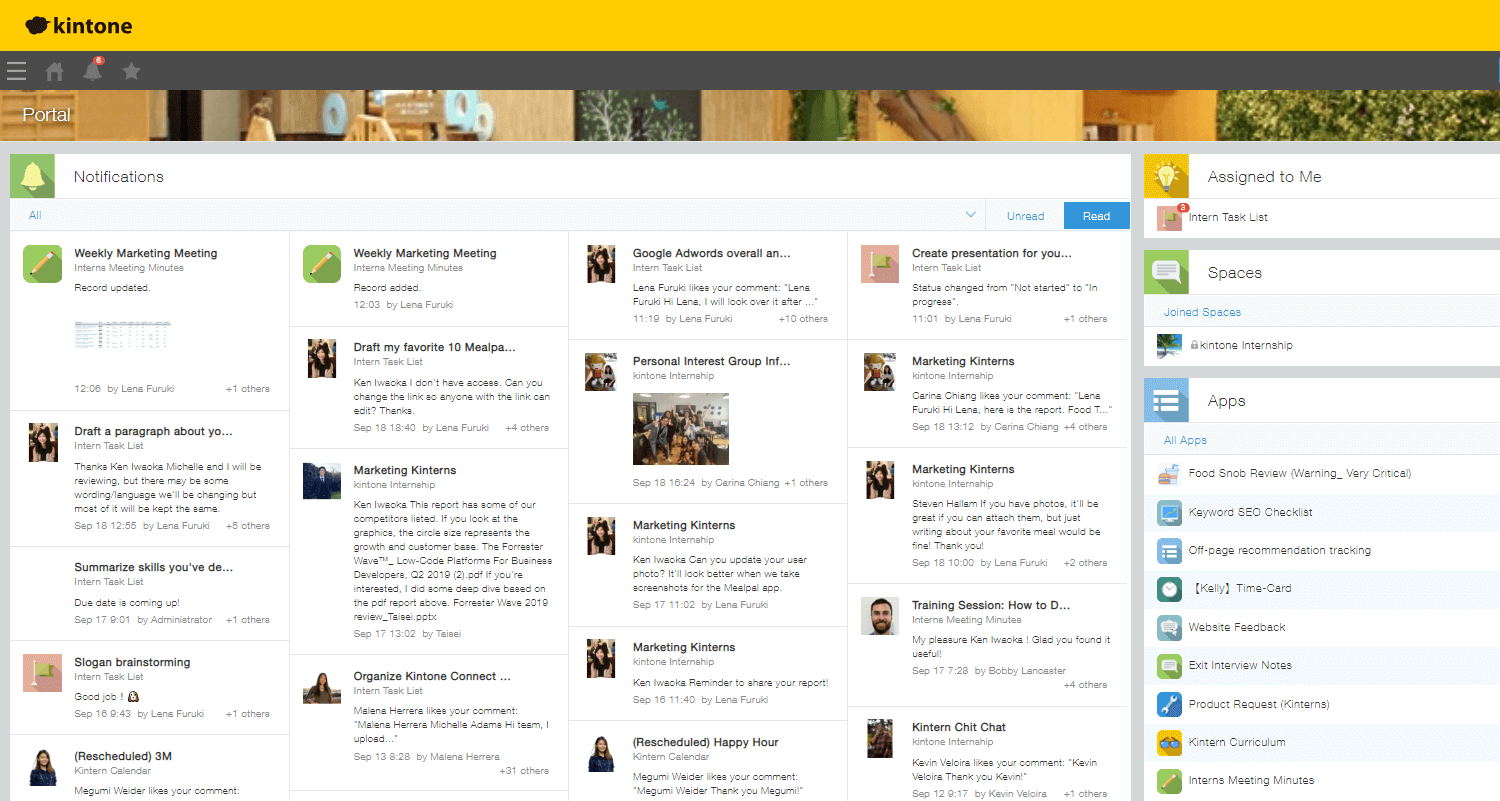Click '+31 others' on Organize Kintone Connect
The width and height of the screenshot is (1500, 801).
coord(524,771)
